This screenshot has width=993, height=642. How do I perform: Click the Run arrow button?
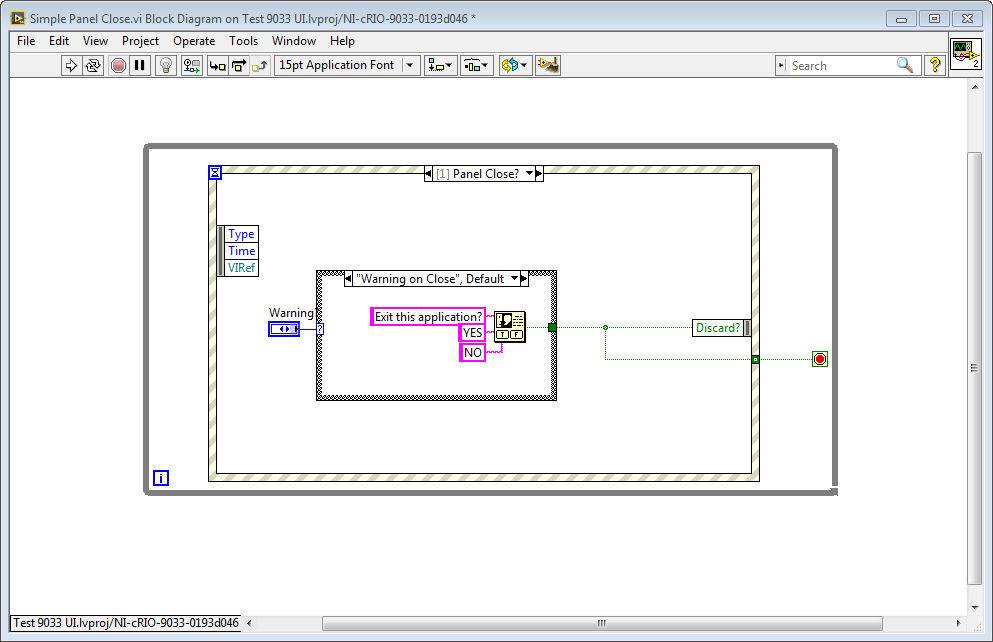click(71, 65)
